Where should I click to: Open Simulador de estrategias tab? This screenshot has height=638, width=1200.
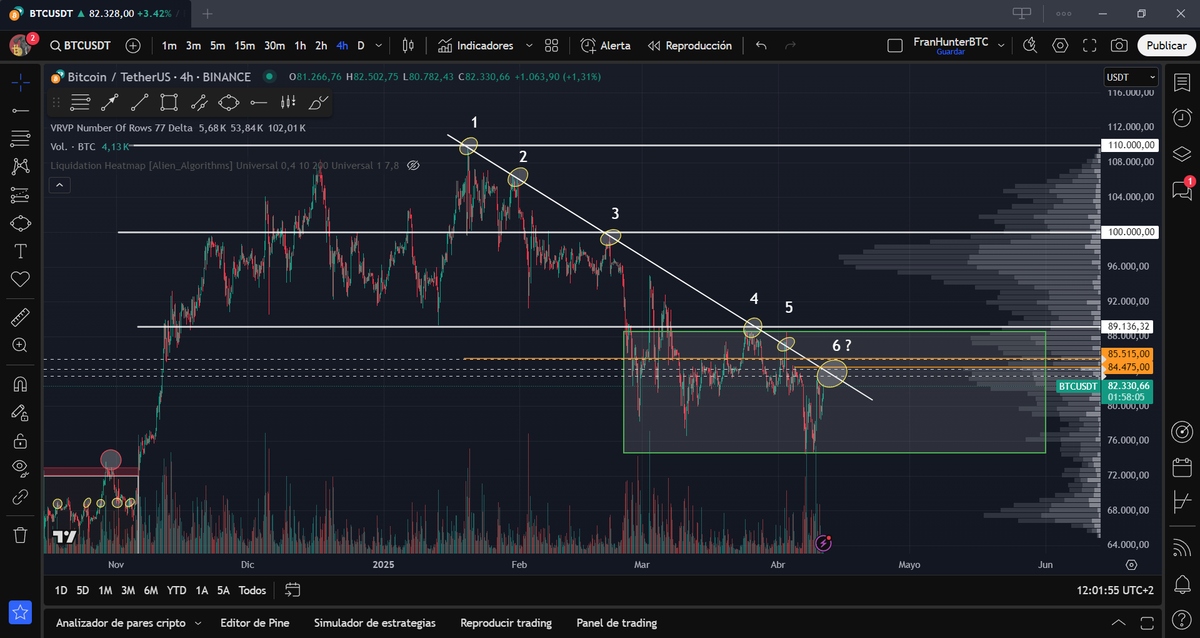tap(375, 623)
